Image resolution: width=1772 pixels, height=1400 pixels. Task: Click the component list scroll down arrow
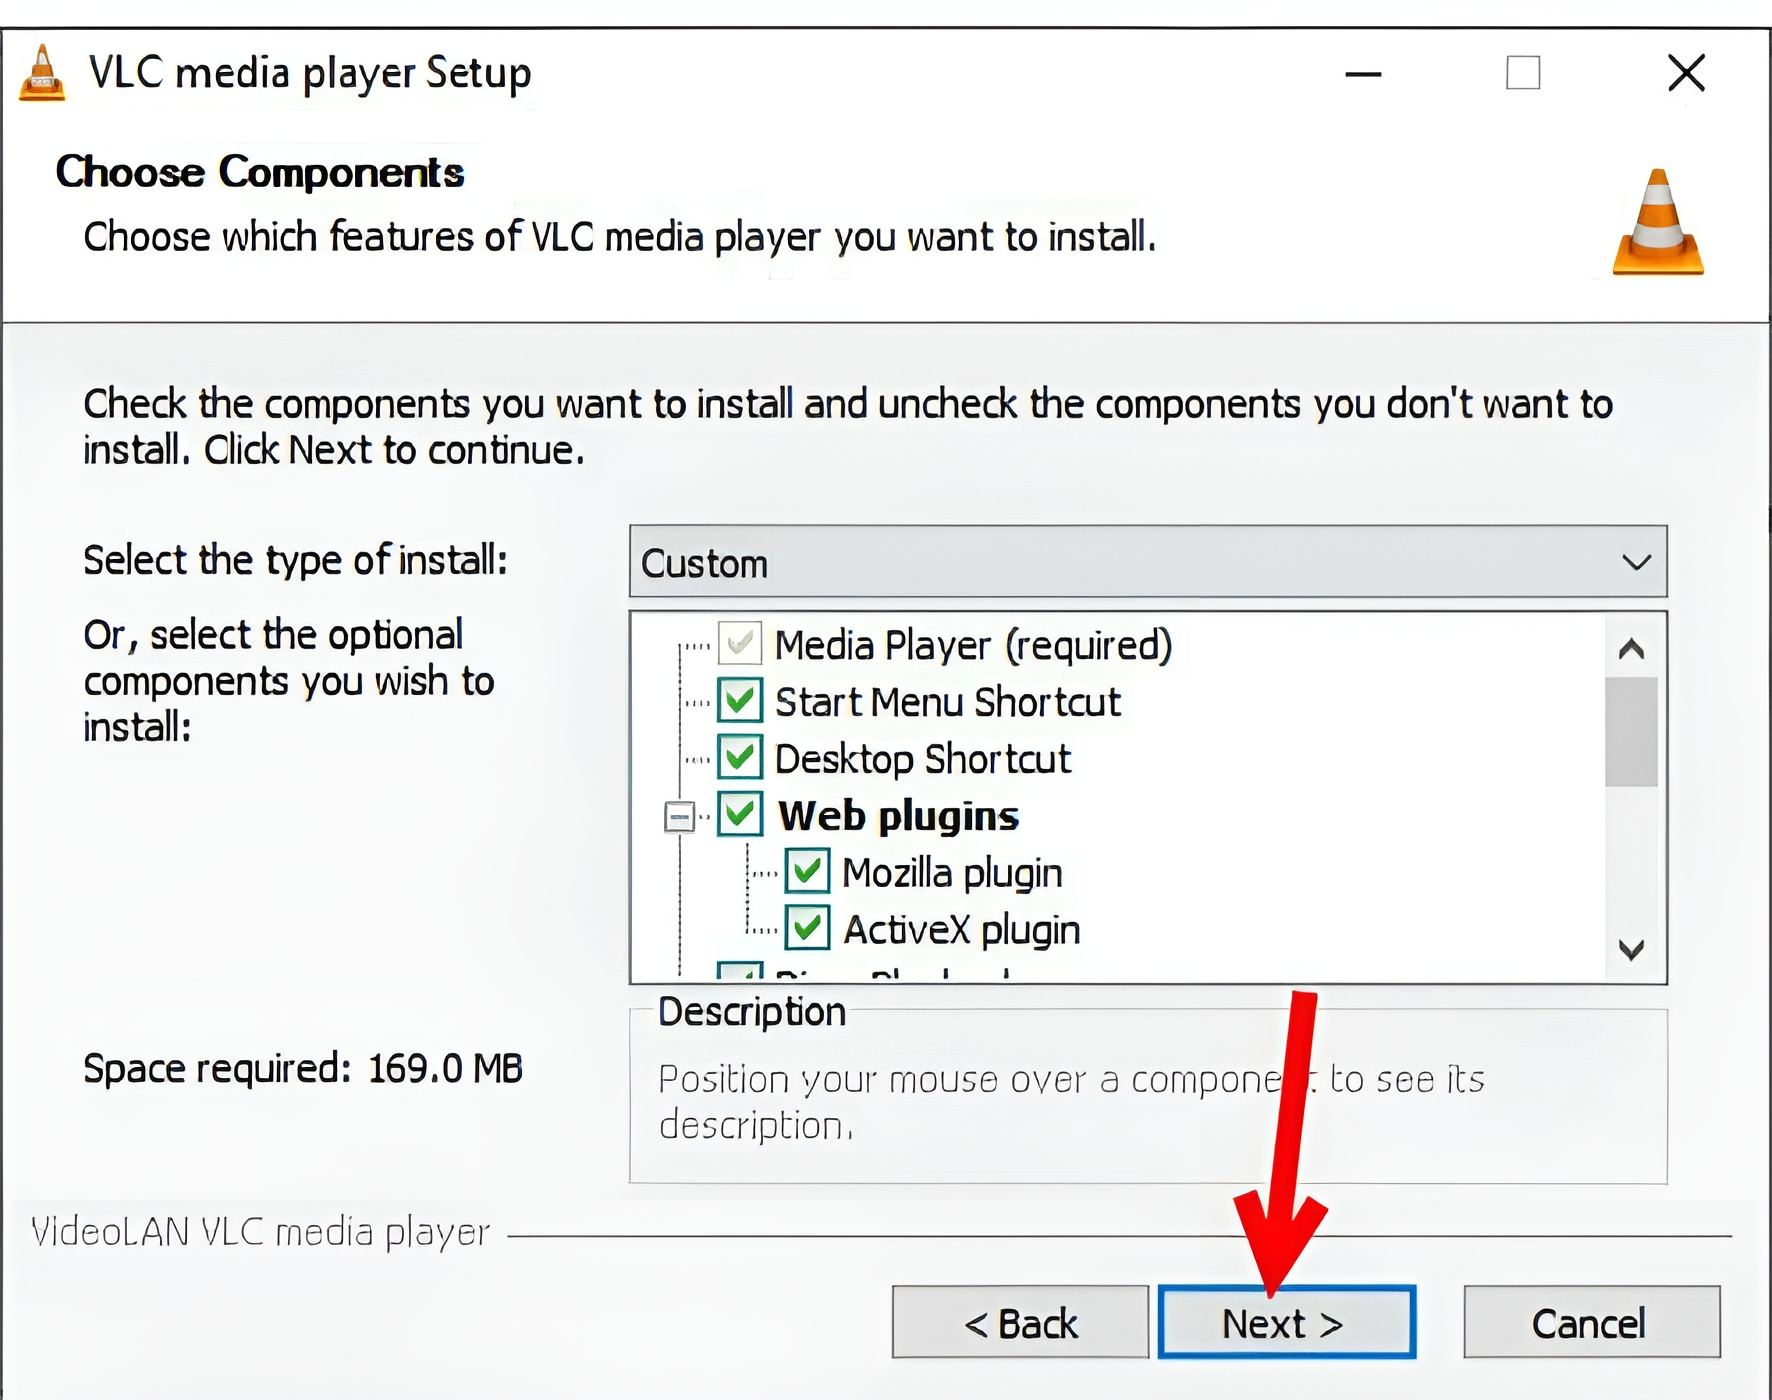point(1631,949)
